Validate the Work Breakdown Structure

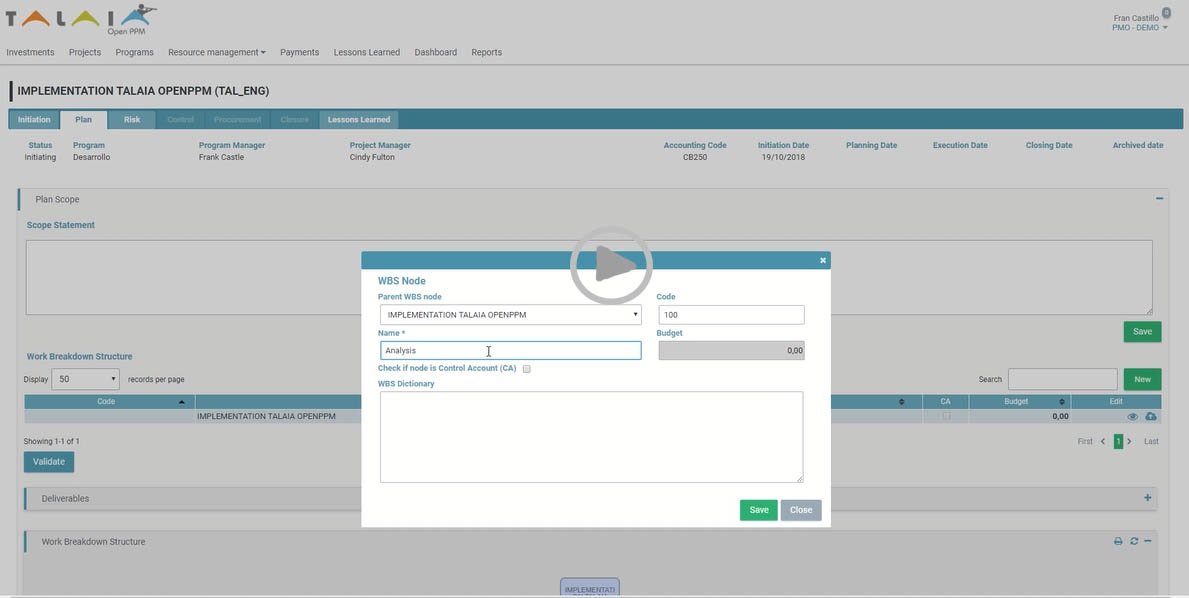click(x=49, y=462)
